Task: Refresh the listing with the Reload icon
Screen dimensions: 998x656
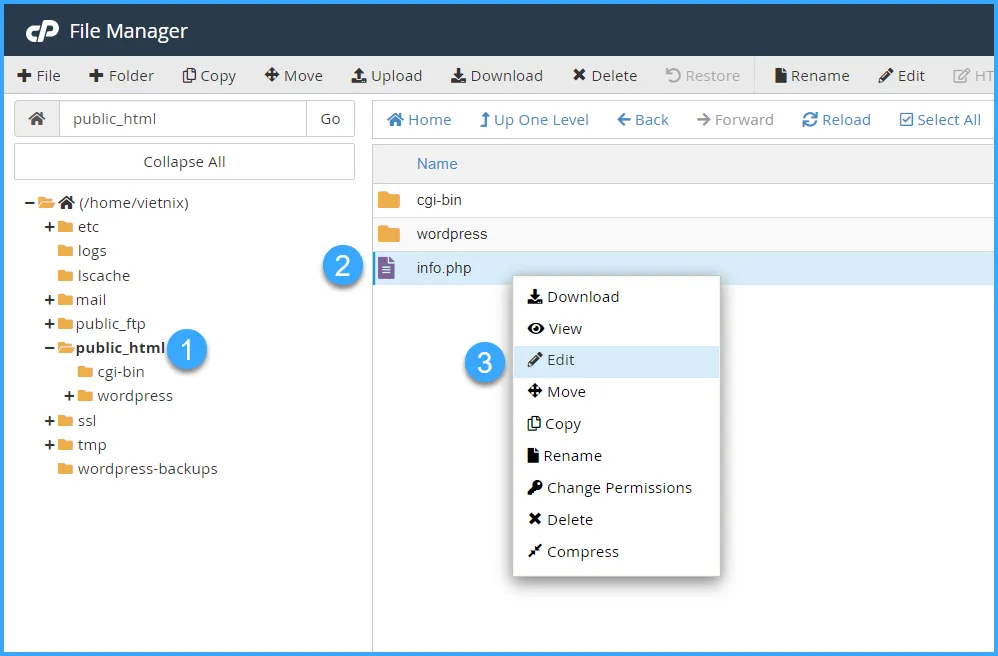Action: tap(836, 119)
